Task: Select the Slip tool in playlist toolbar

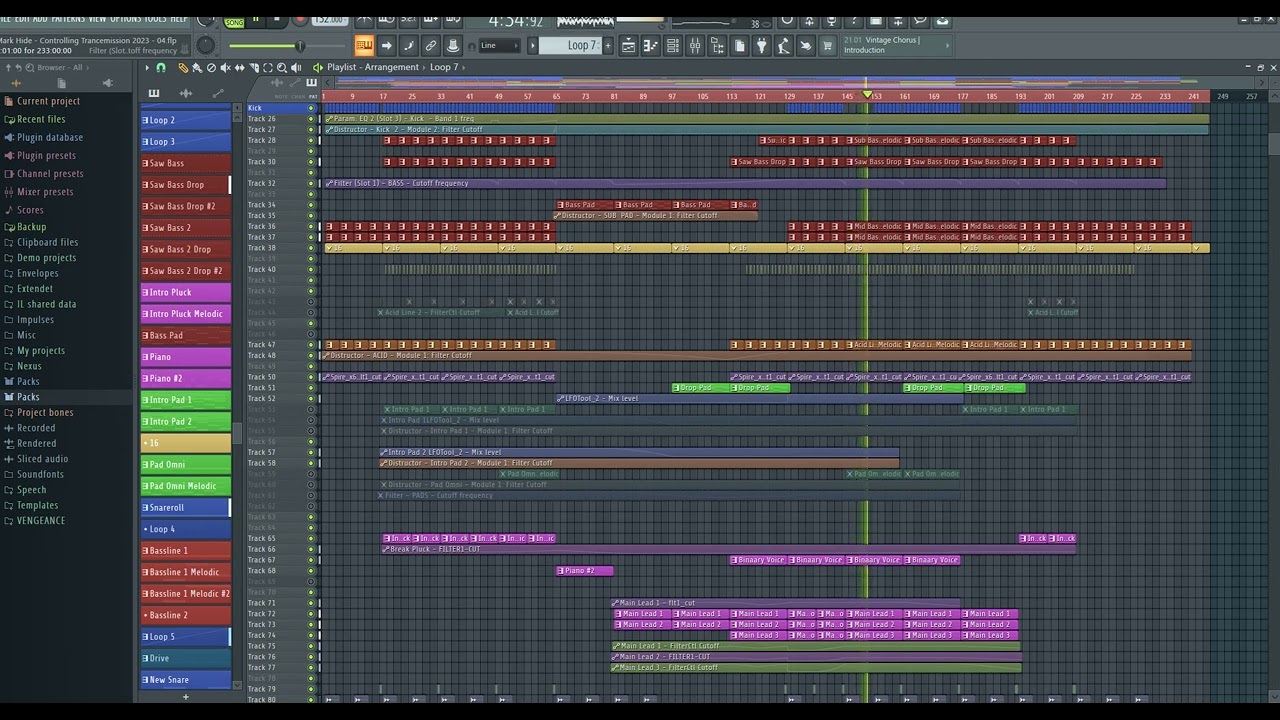Action: (239, 68)
